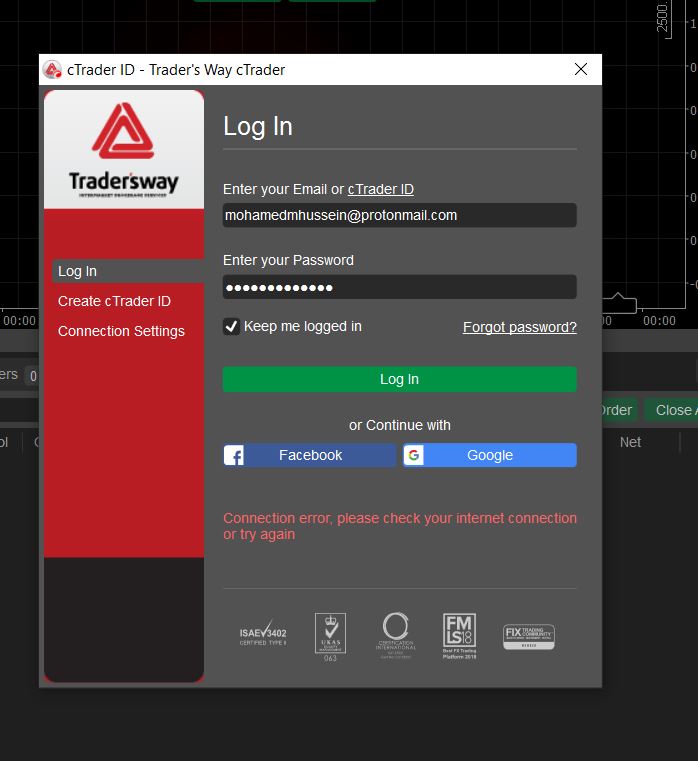698x761 pixels.
Task: Open the Create cTrader ID page
Action: [x=114, y=301]
